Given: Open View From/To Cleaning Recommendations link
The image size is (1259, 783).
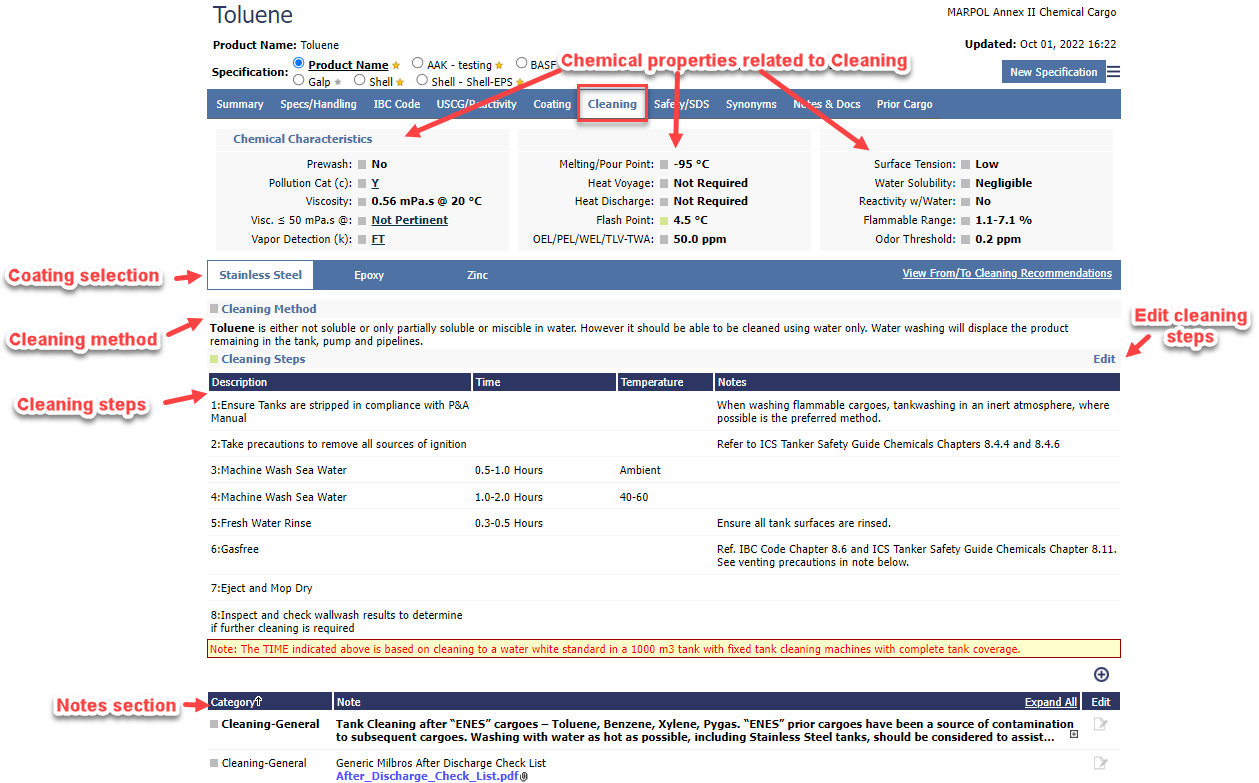Looking at the screenshot, I should pyautogui.click(x=1006, y=274).
